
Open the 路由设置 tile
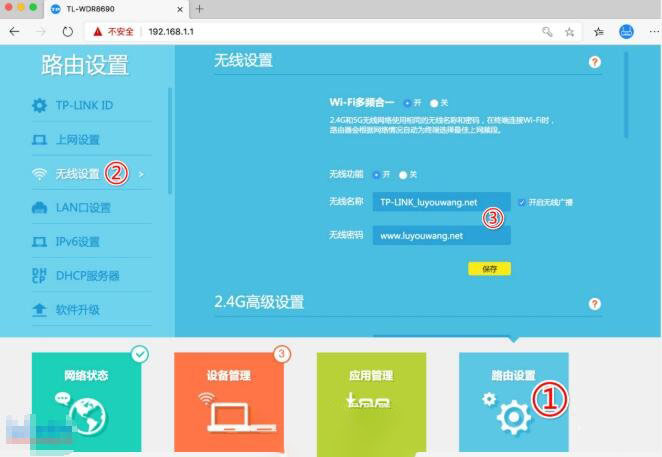514,402
